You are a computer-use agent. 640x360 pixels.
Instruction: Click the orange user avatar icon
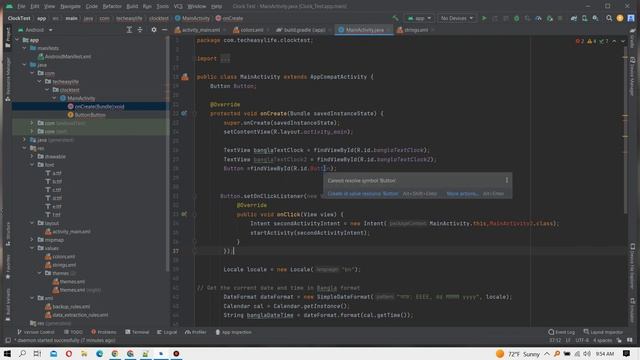(x=620, y=18)
